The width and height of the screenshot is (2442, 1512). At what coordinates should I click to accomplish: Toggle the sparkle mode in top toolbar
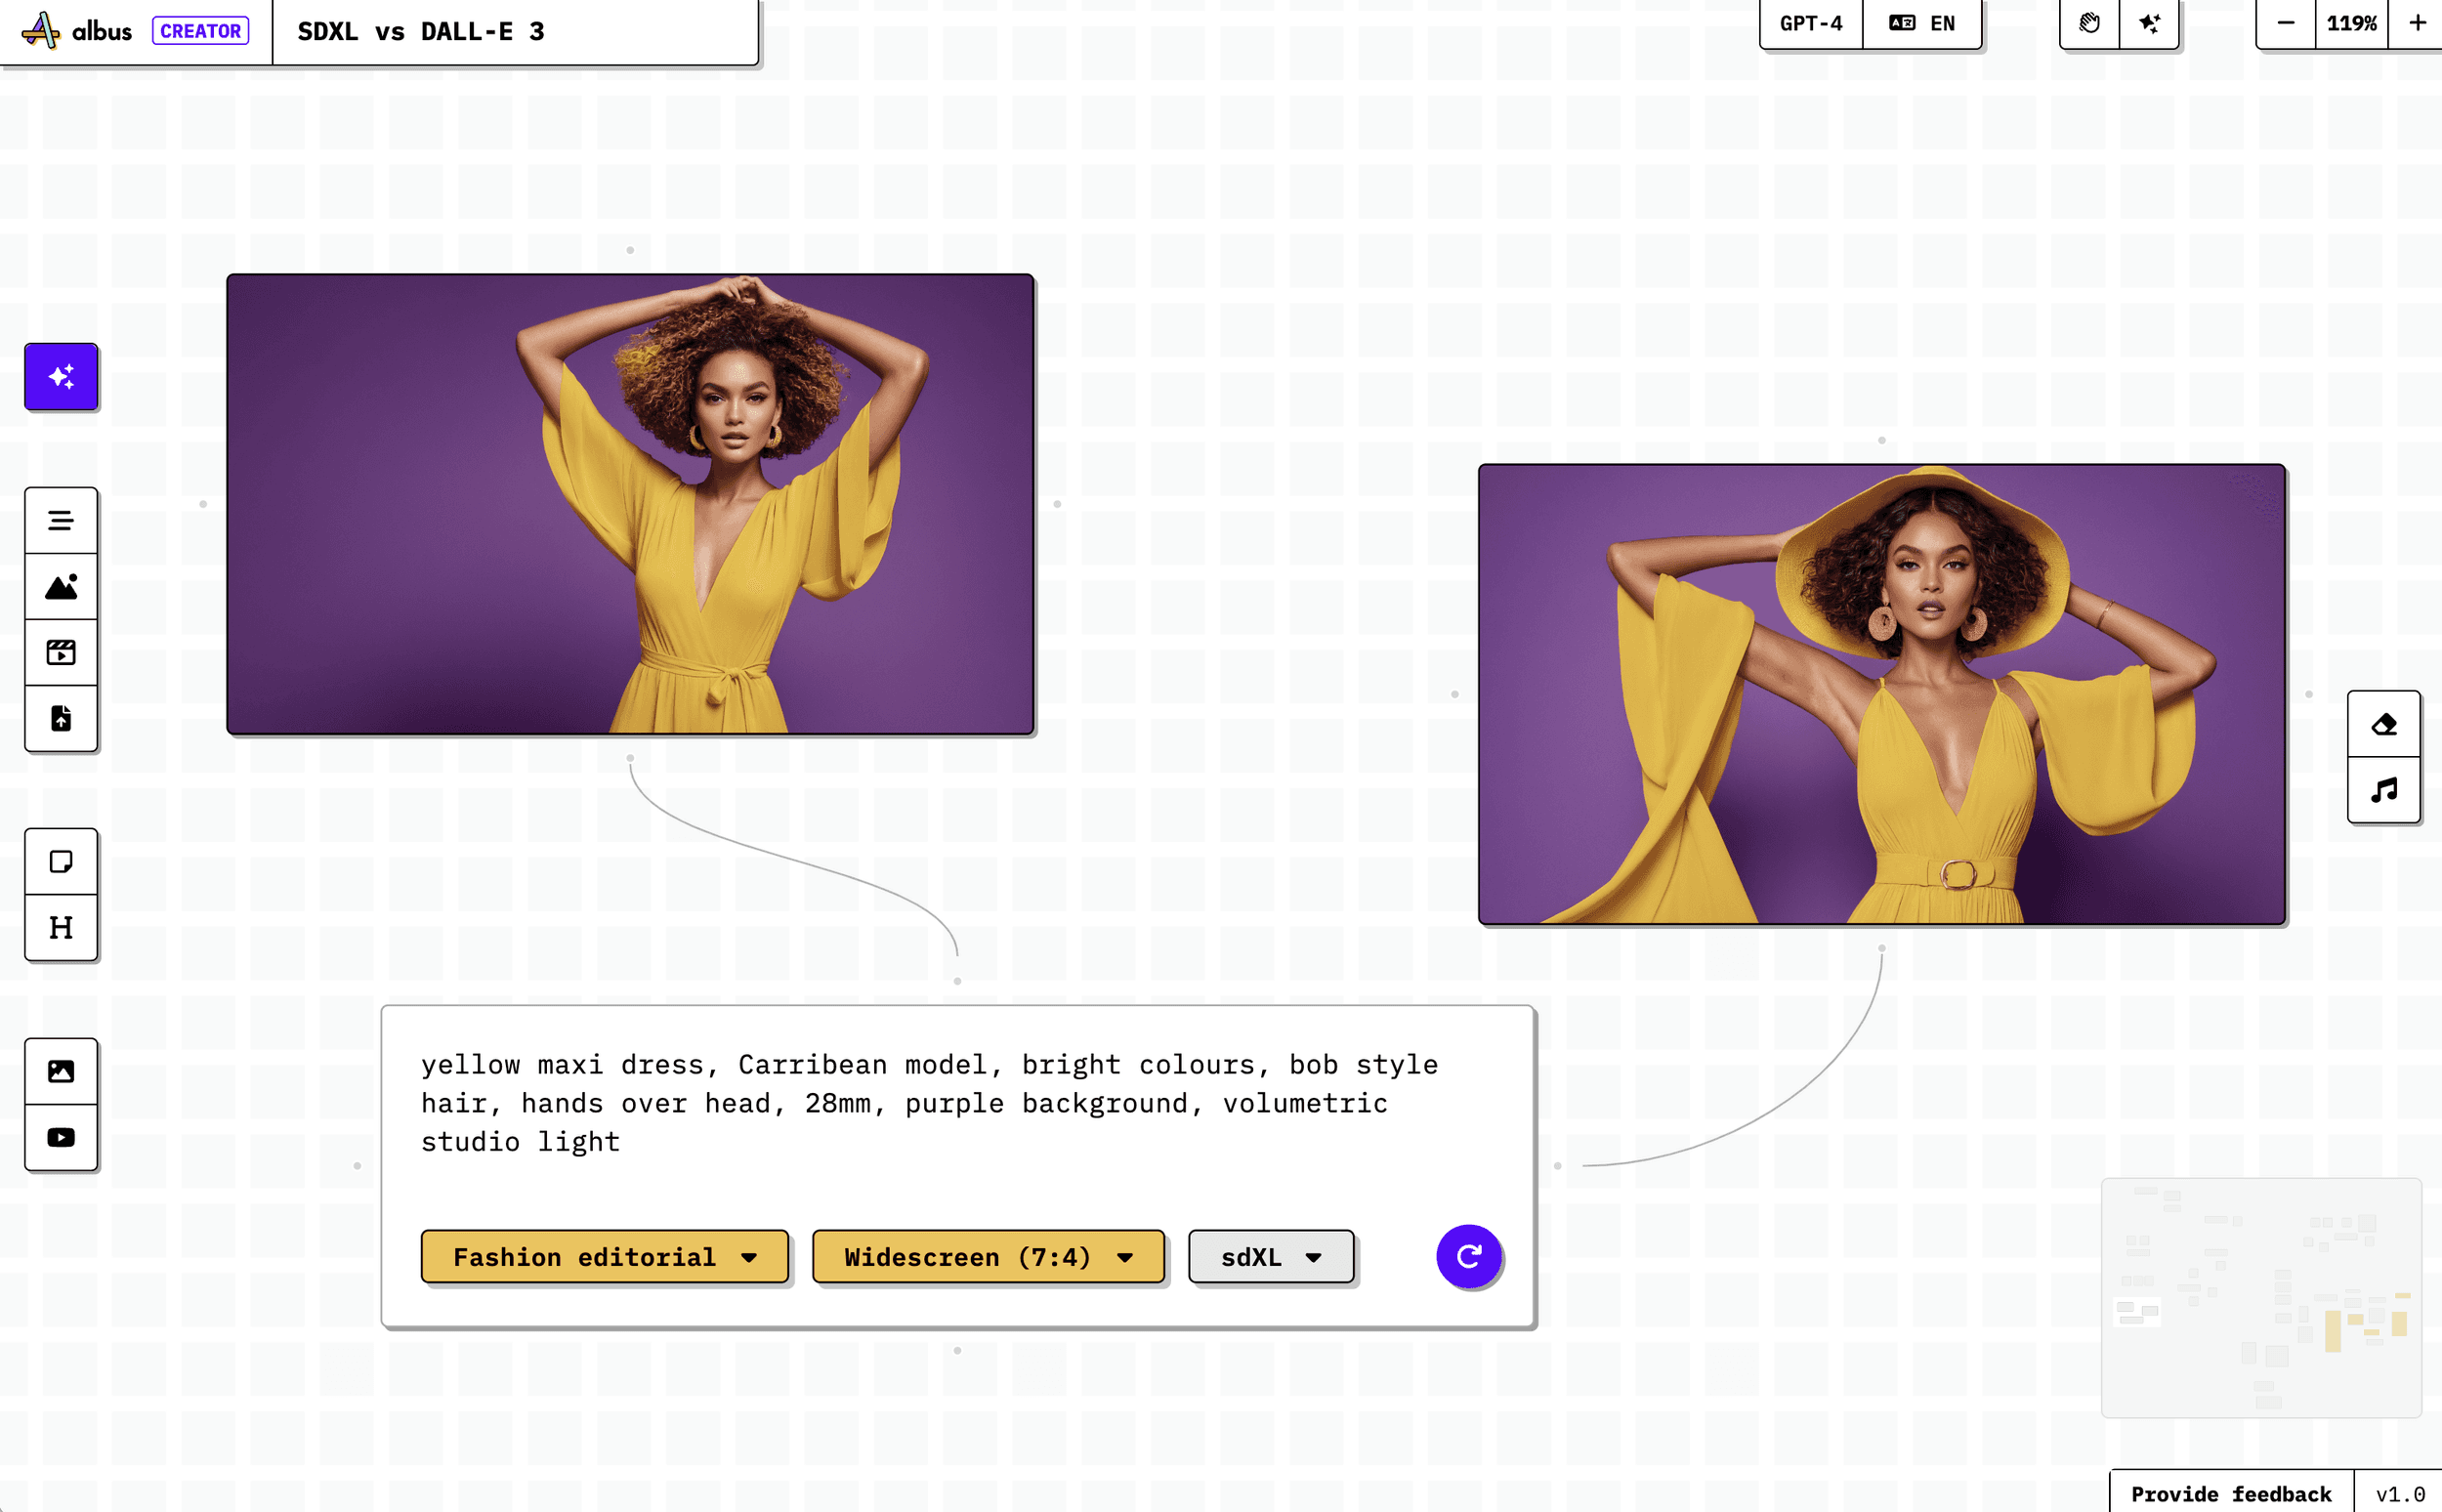pos(2149,23)
